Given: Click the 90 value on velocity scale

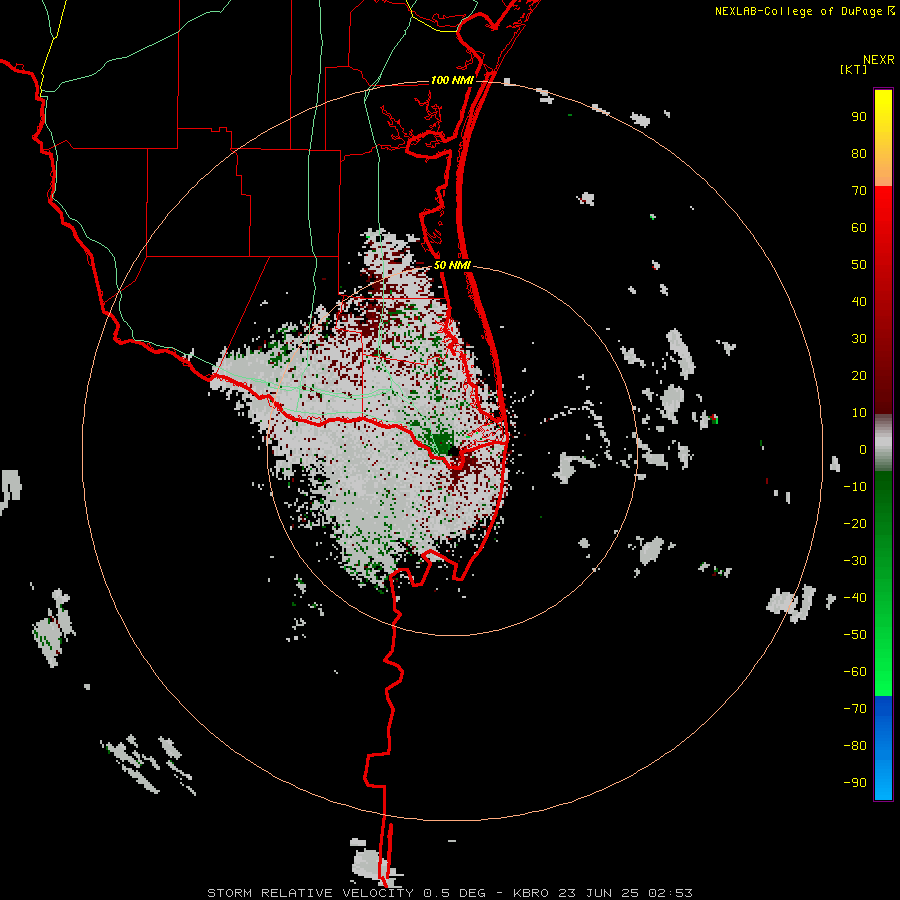Looking at the screenshot, I should [859, 117].
